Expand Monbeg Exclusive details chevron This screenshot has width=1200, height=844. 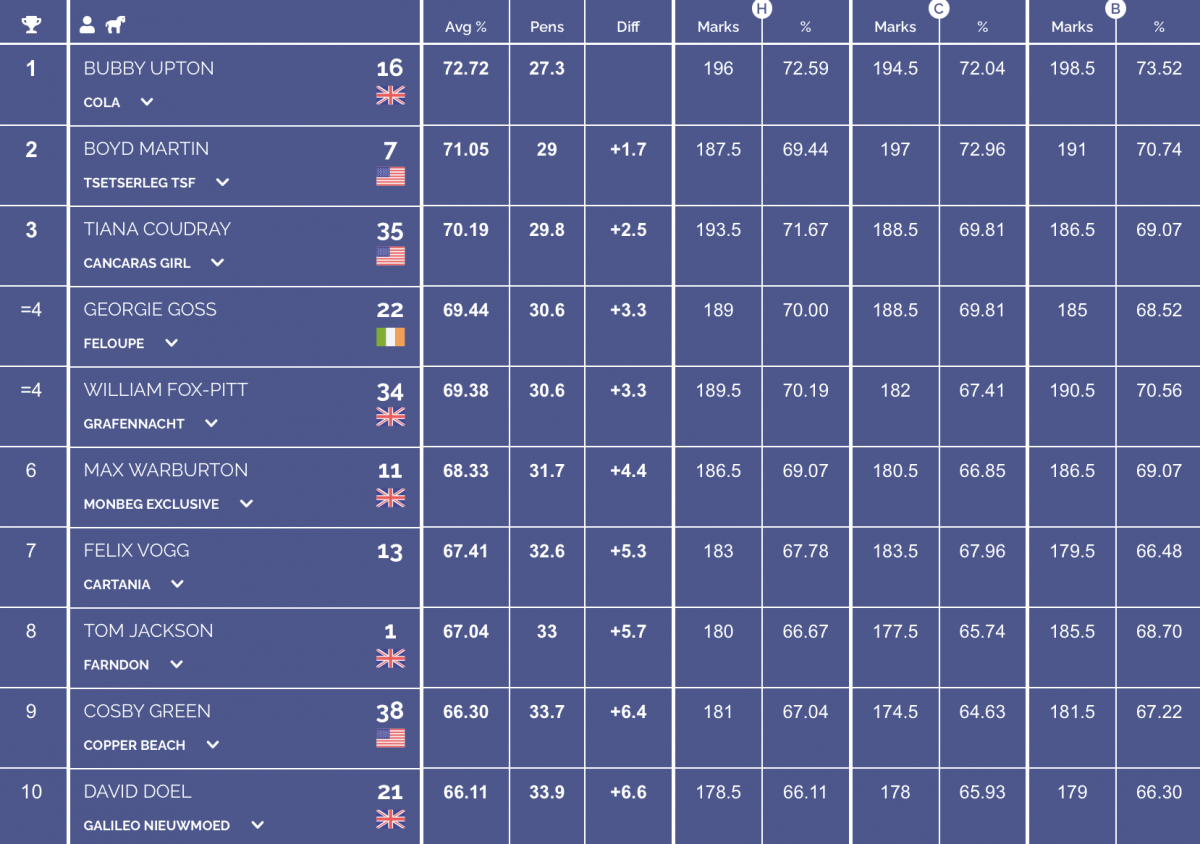246,504
